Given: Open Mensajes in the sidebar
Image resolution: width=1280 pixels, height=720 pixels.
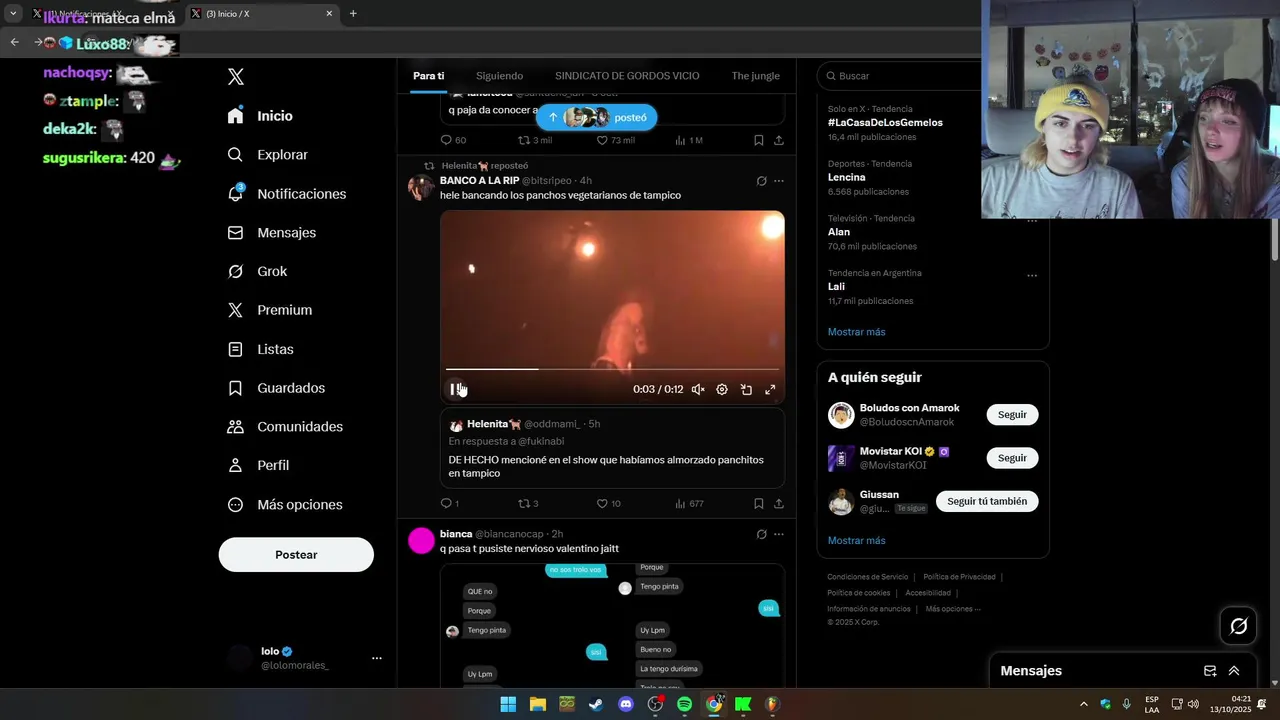Looking at the screenshot, I should coord(271,232).
